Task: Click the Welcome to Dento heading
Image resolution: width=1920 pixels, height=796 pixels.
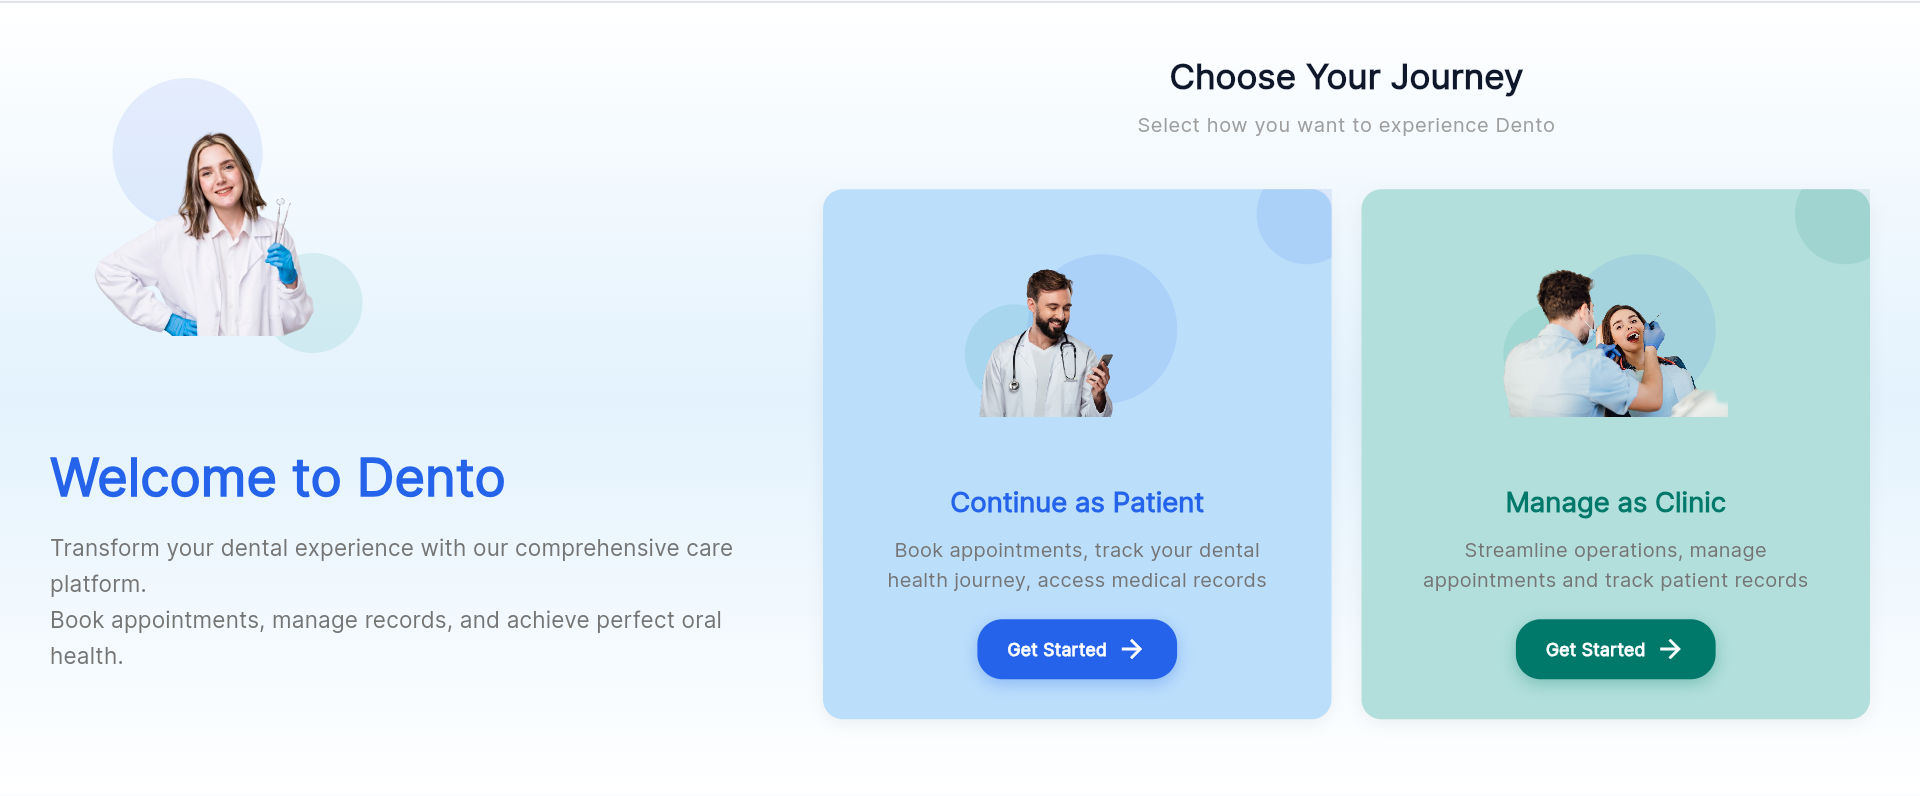Action: point(277,477)
